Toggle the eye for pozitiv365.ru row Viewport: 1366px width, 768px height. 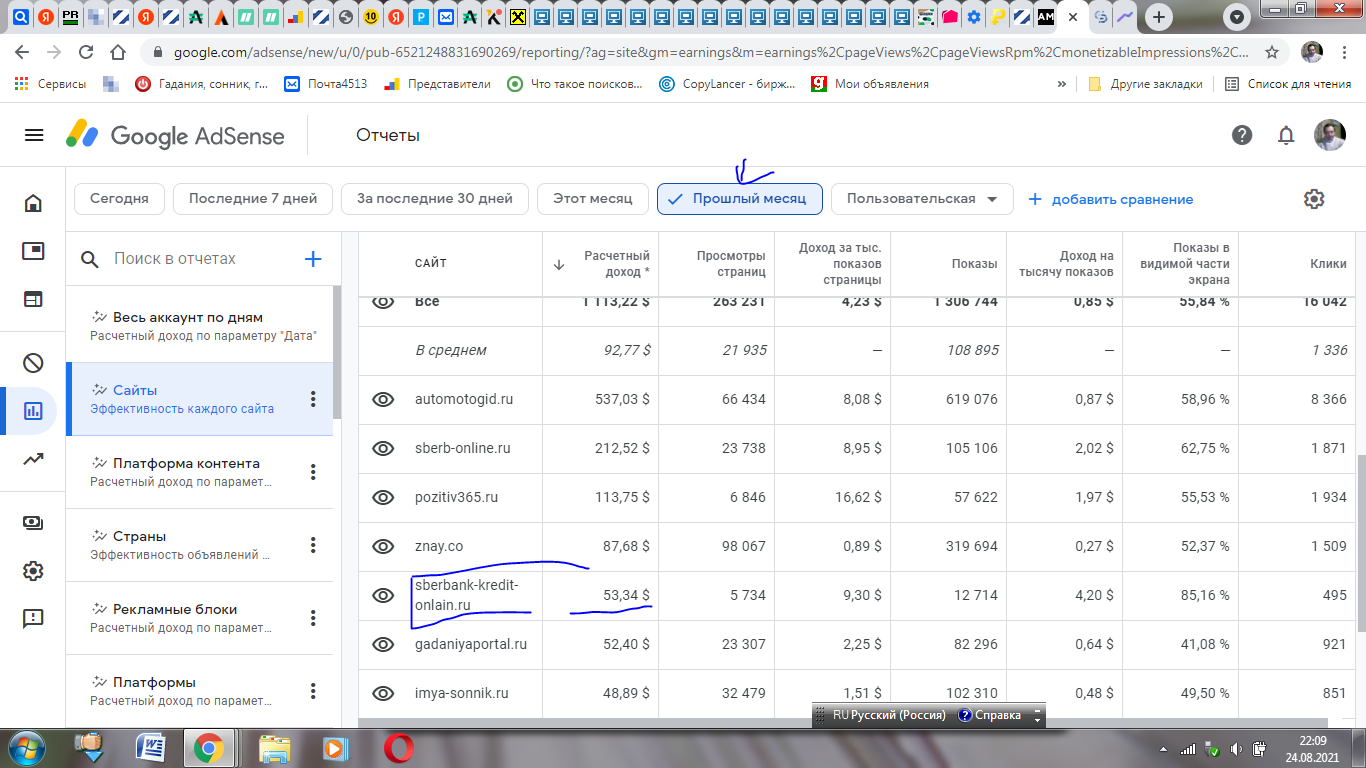pyautogui.click(x=383, y=497)
